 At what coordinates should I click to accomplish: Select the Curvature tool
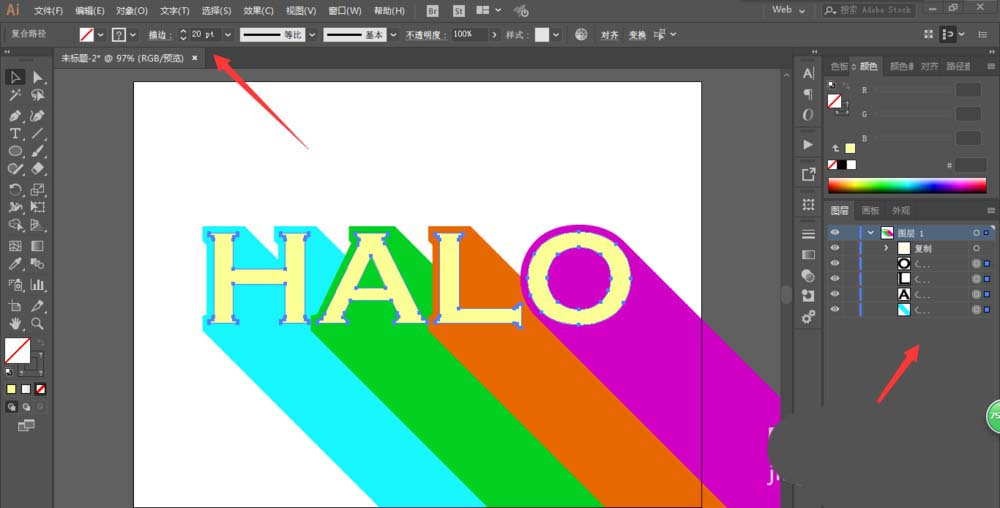[38, 116]
